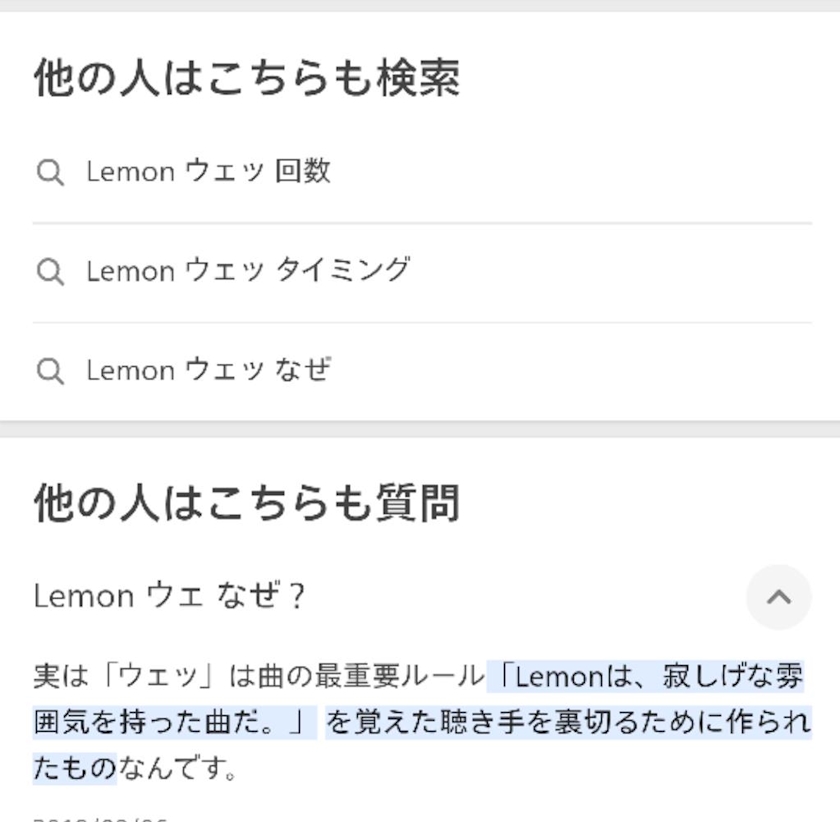The image size is (840, 822).
Task: Click the question text "Lemon ウェ なぜ？"
Action: tap(170, 596)
